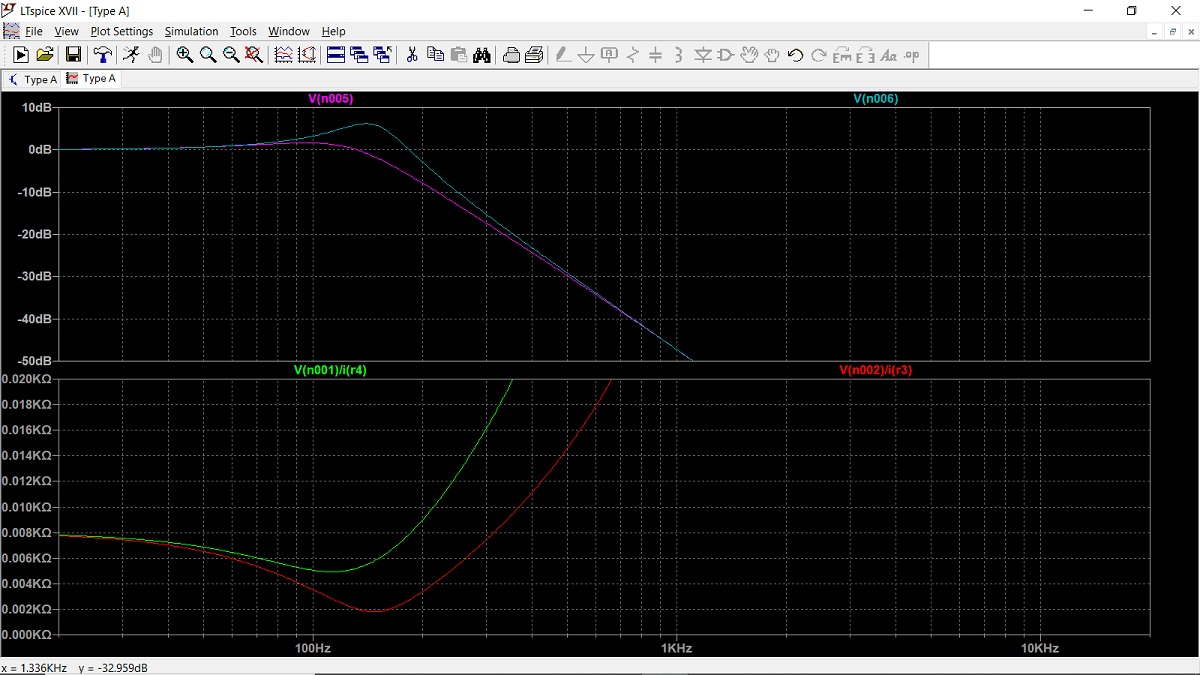1200x675 pixels.
Task: Paste with the clipboard icon
Action: coord(458,55)
